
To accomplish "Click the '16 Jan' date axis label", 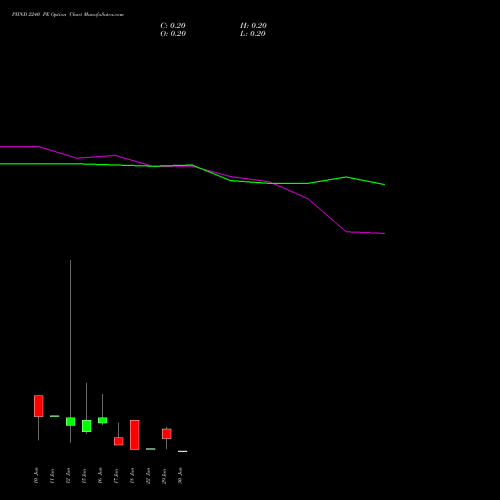I will [x=100, y=476].
